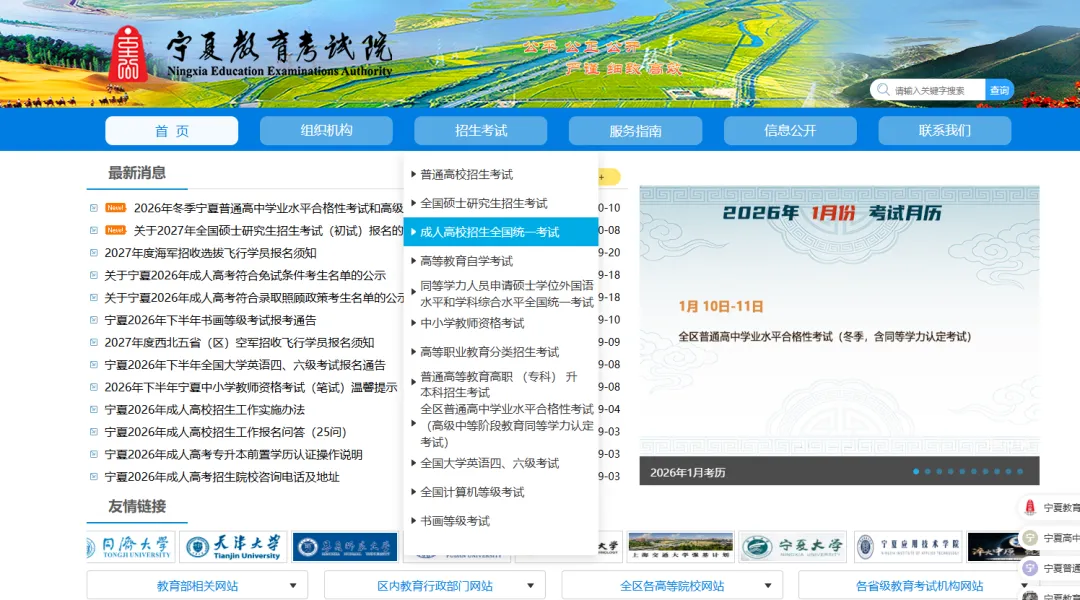This screenshot has width=1080, height=600.
Task: Click the 宁夏高中 floating sidebar icon
Action: pos(1030,537)
